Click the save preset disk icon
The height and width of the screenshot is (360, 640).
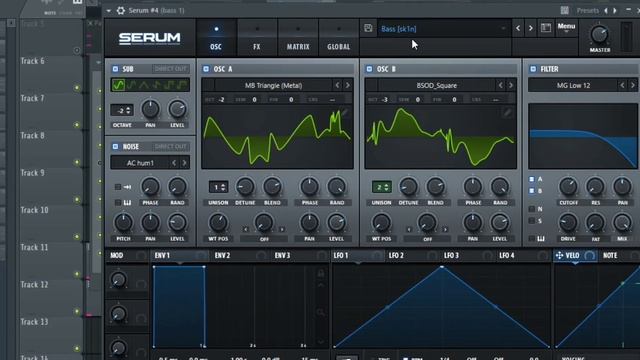pyautogui.click(x=368, y=28)
